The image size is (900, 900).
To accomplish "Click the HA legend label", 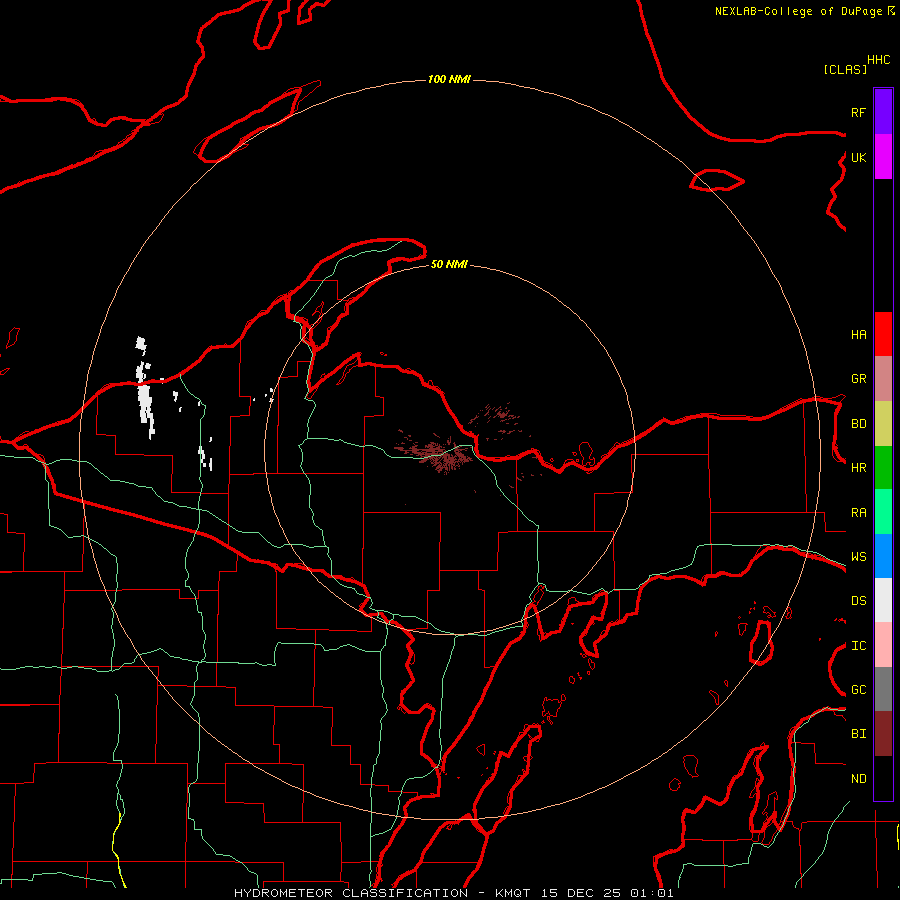I will [858, 334].
